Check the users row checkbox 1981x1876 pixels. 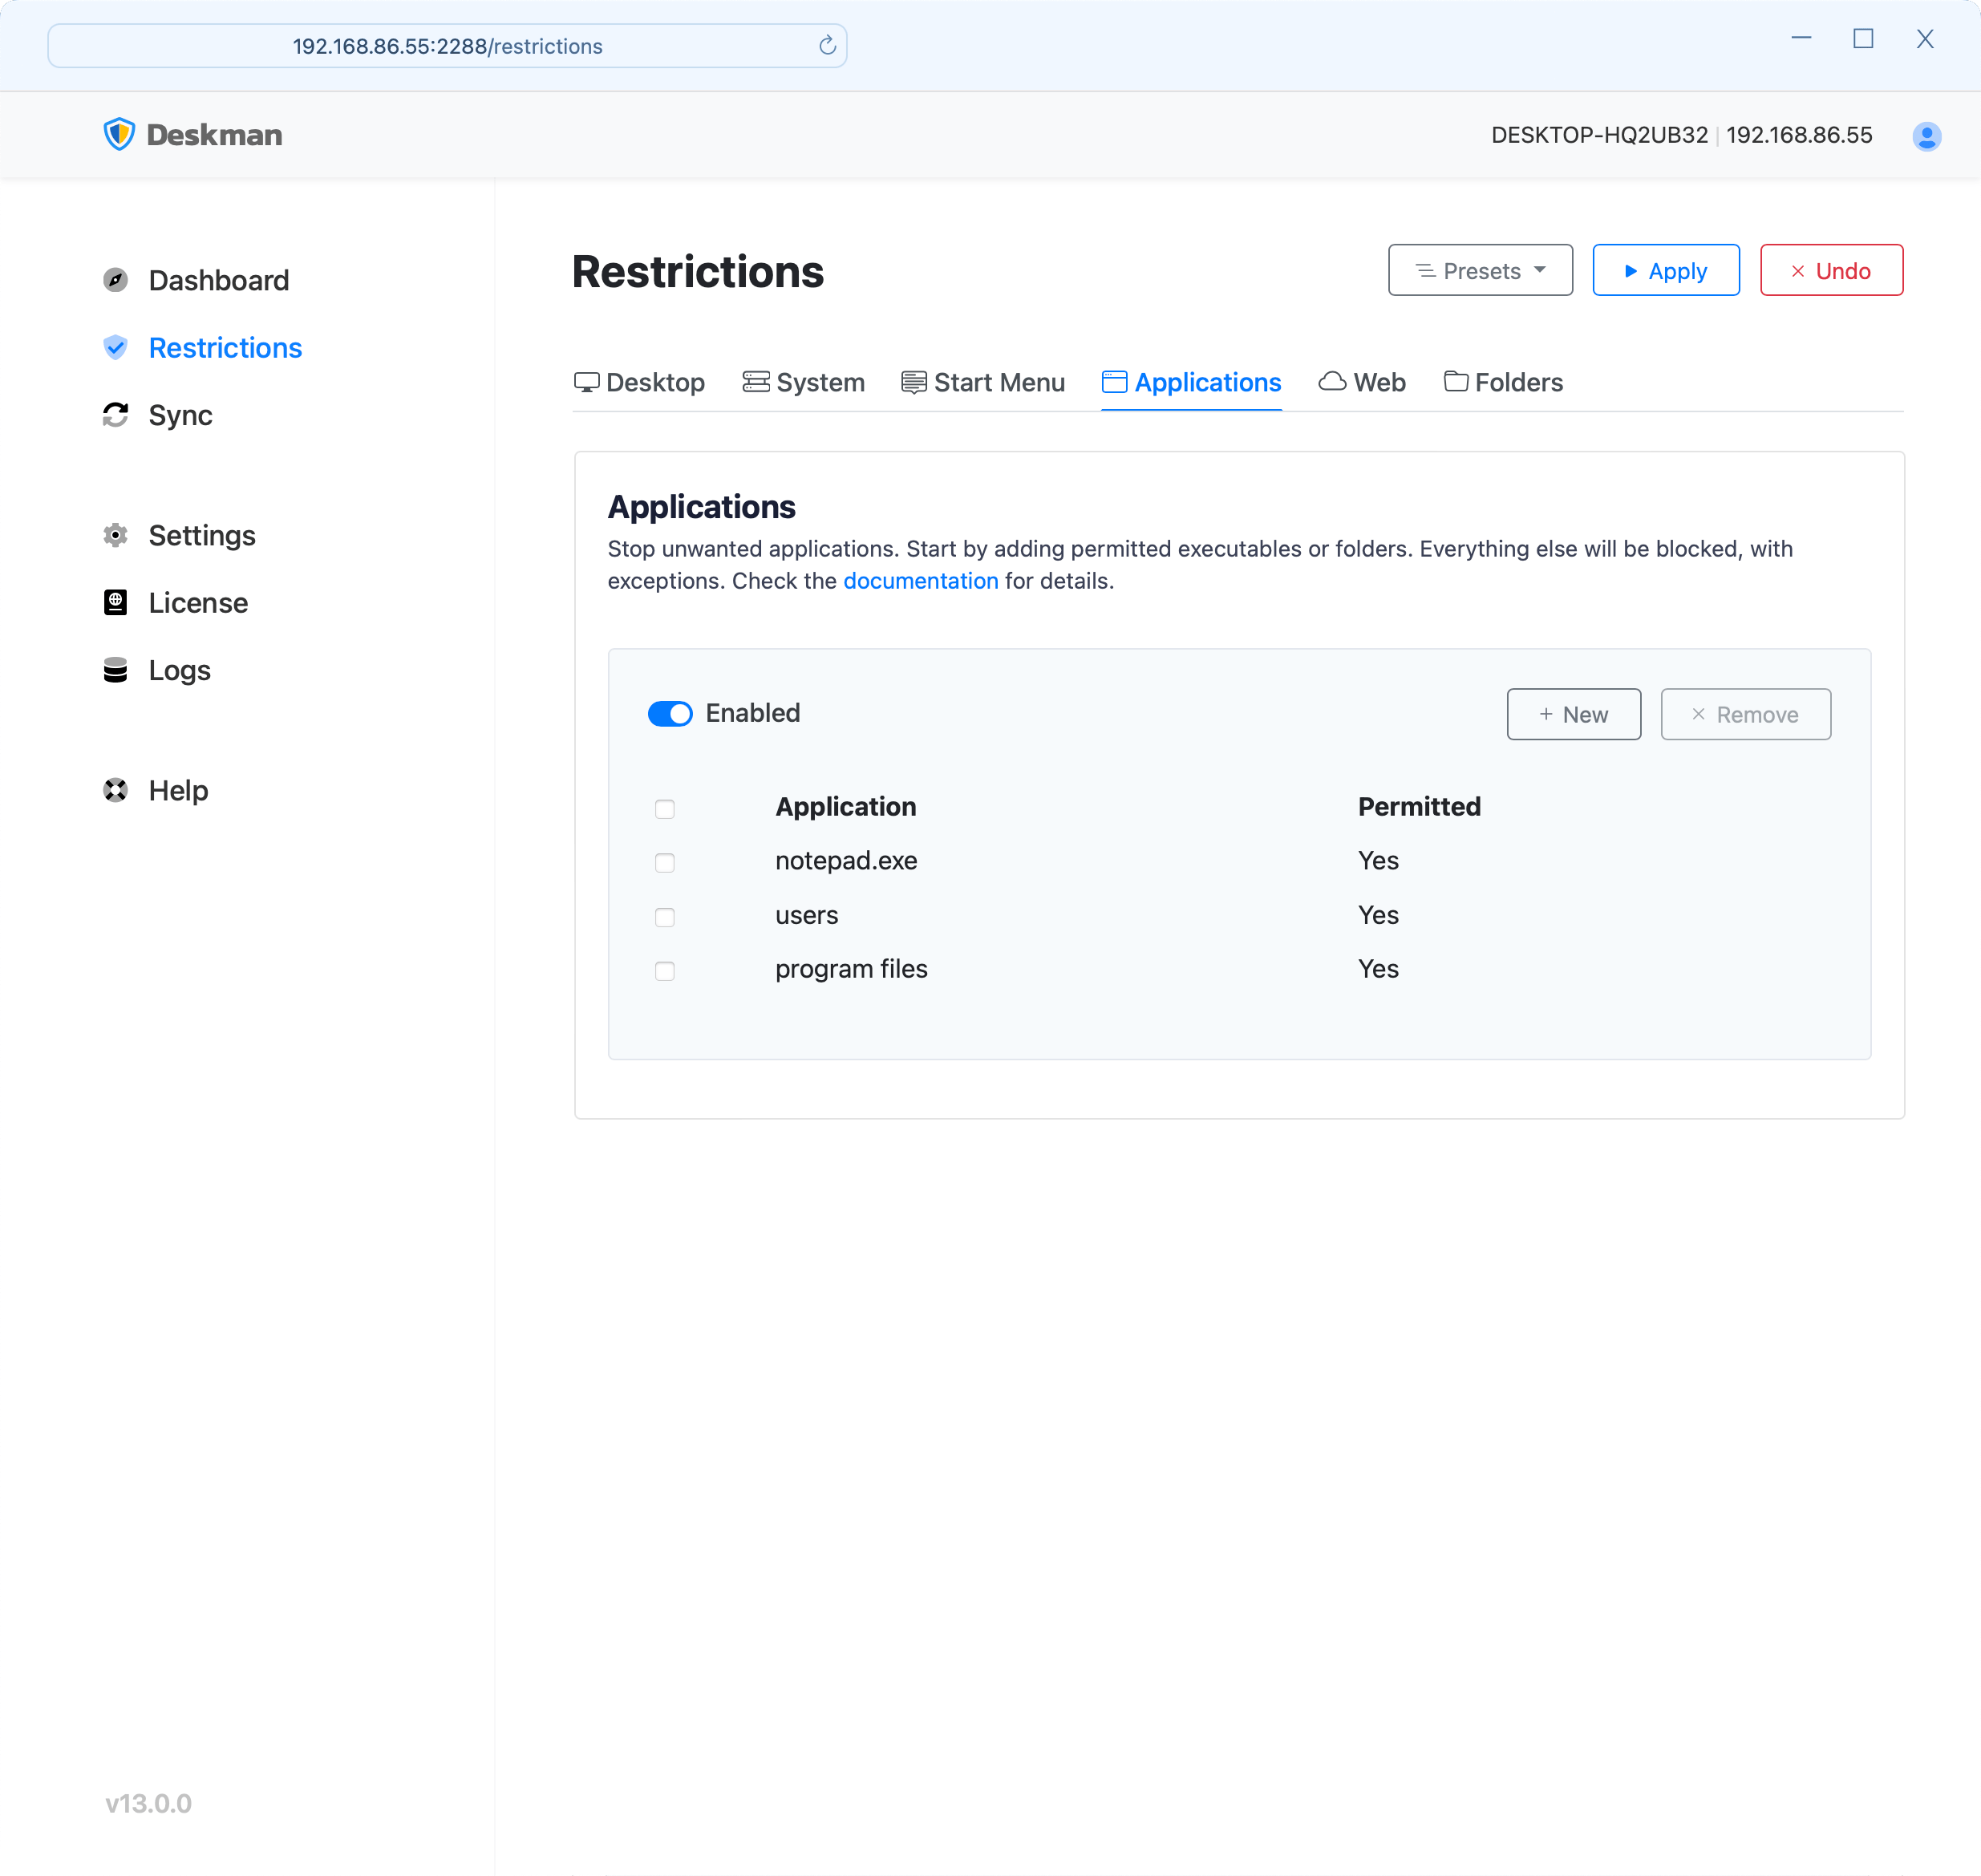point(665,917)
